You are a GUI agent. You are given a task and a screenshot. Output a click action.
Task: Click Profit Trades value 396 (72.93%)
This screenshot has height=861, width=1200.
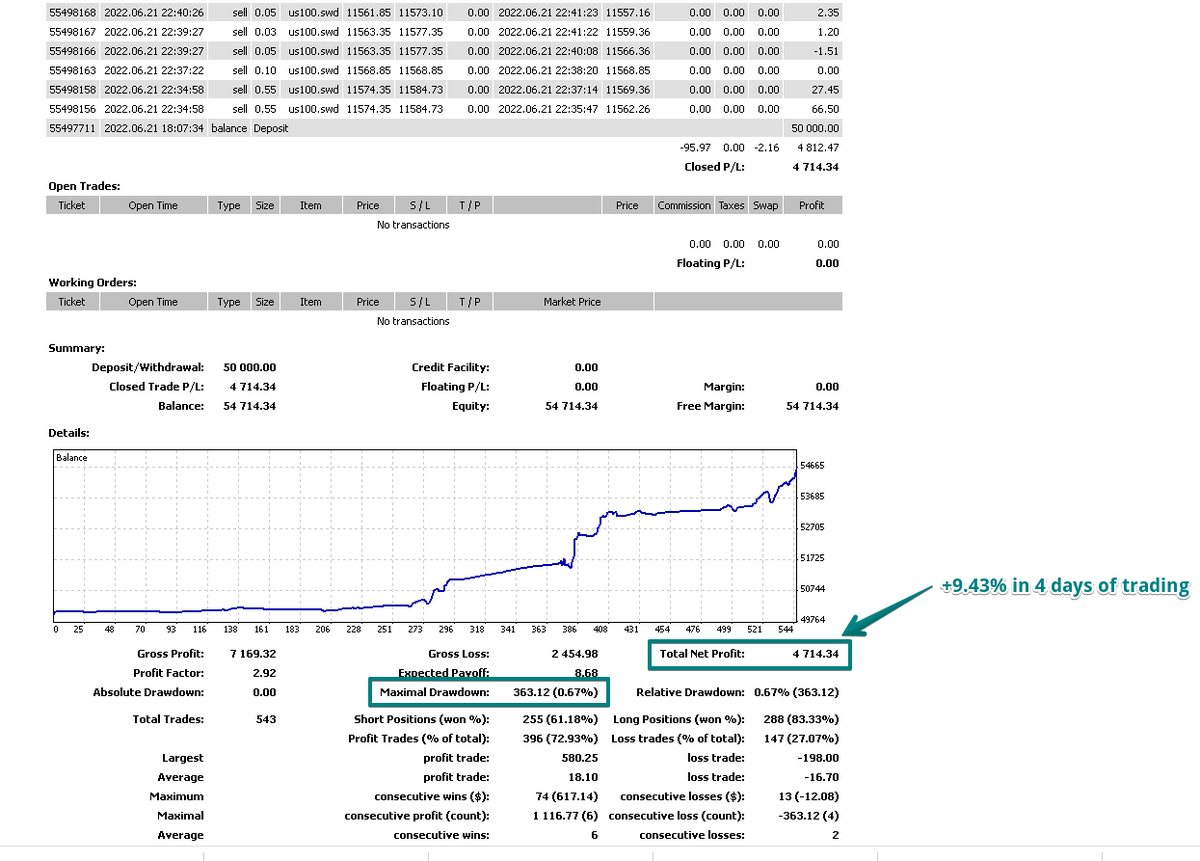(560, 738)
